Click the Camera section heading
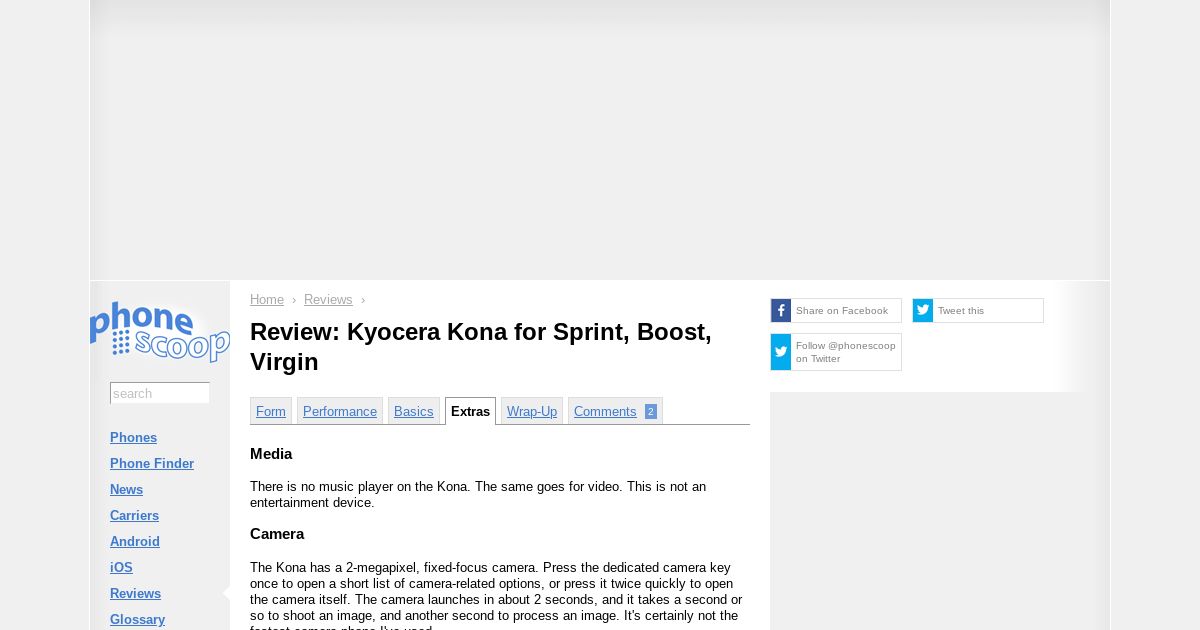The height and width of the screenshot is (630, 1200). 277,534
